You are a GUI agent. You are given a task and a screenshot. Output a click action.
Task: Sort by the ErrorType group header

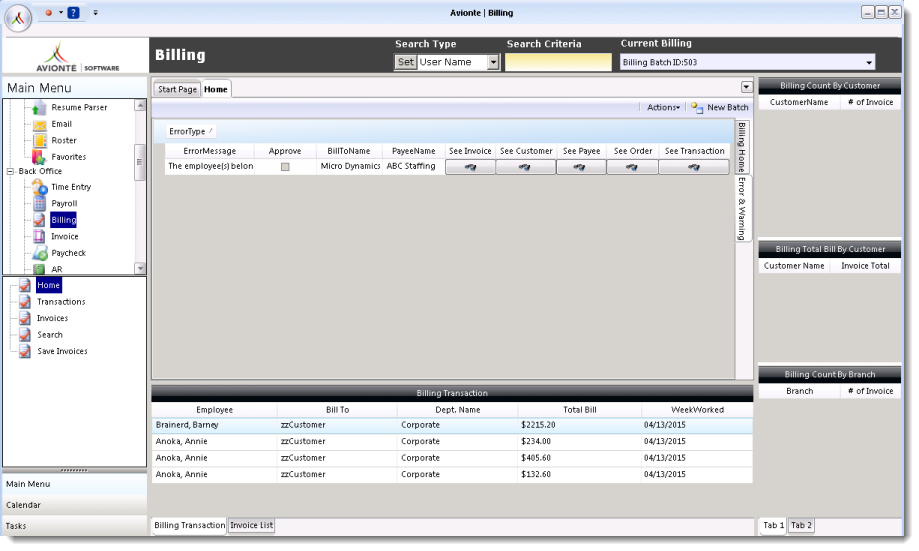190,131
